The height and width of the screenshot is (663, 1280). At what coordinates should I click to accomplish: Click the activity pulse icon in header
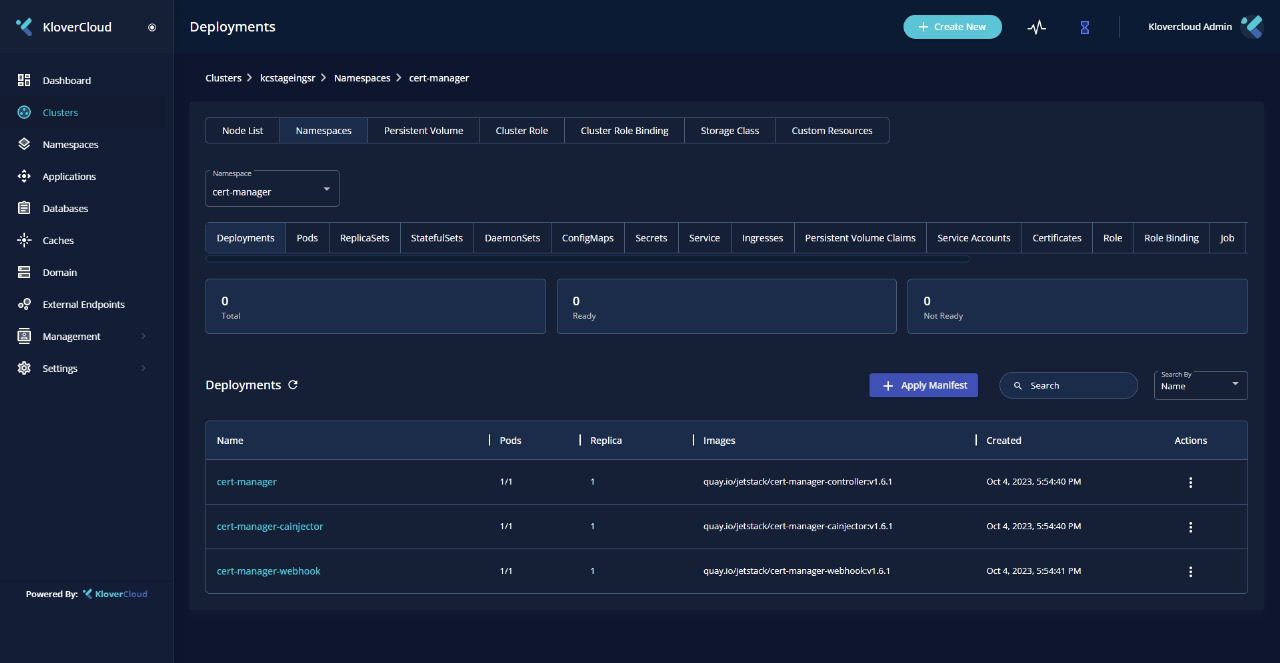click(1036, 27)
